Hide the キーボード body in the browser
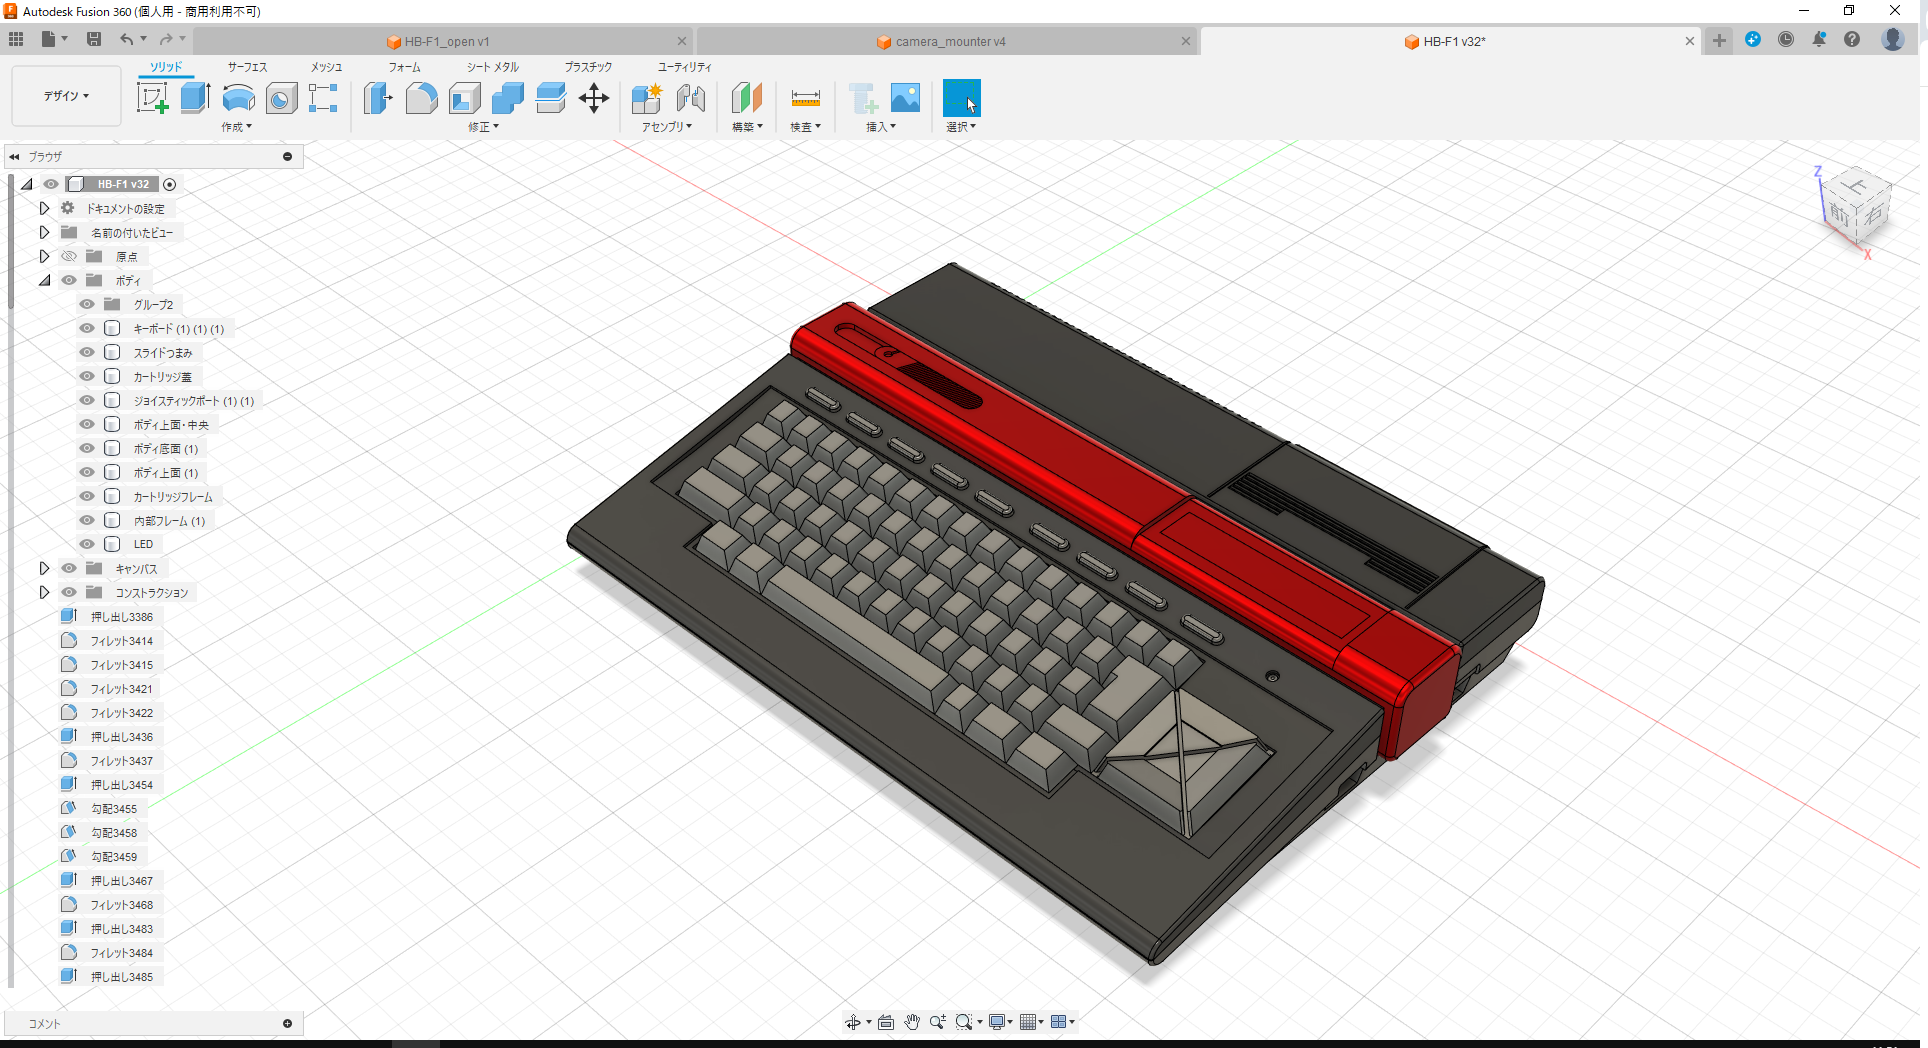The width and height of the screenshot is (1928, 1048). point(86,328)
